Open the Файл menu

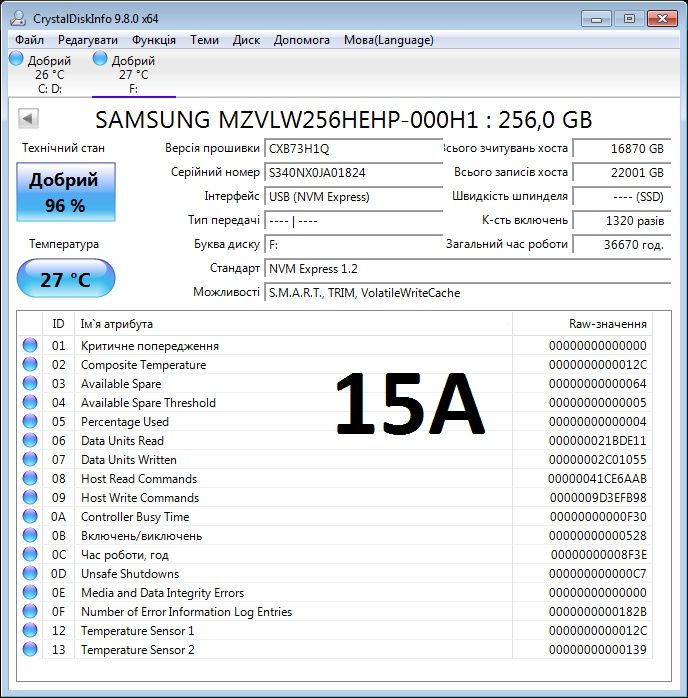(x=29, y=40)
